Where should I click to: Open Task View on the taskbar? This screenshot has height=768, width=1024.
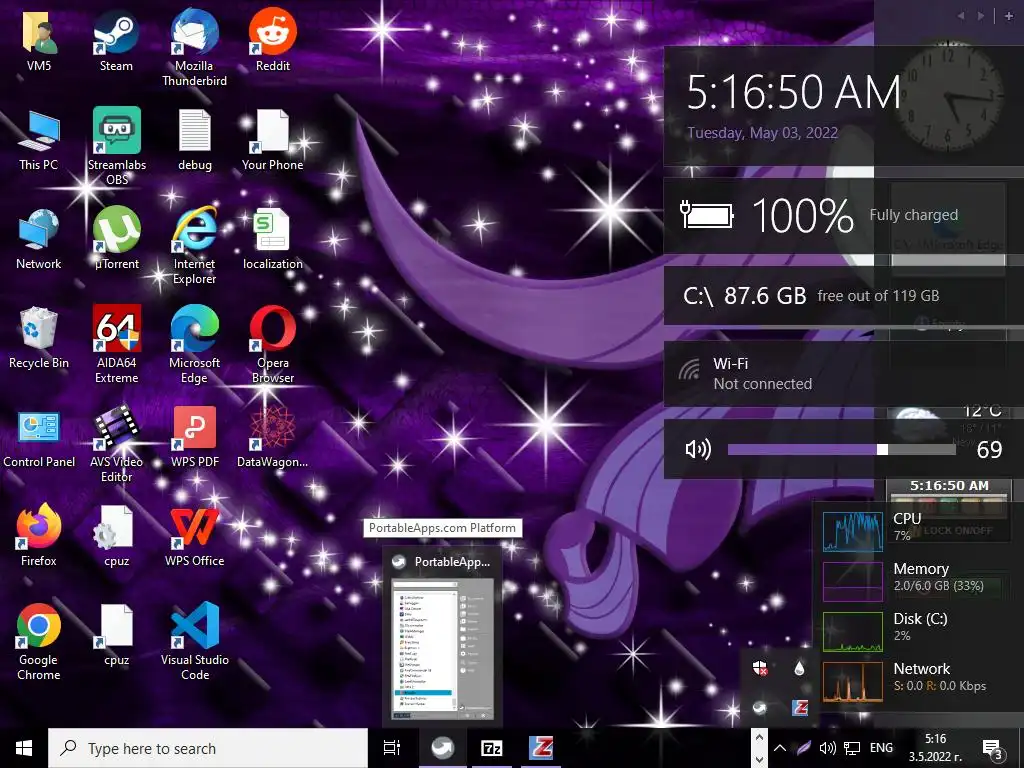[392, 748]
